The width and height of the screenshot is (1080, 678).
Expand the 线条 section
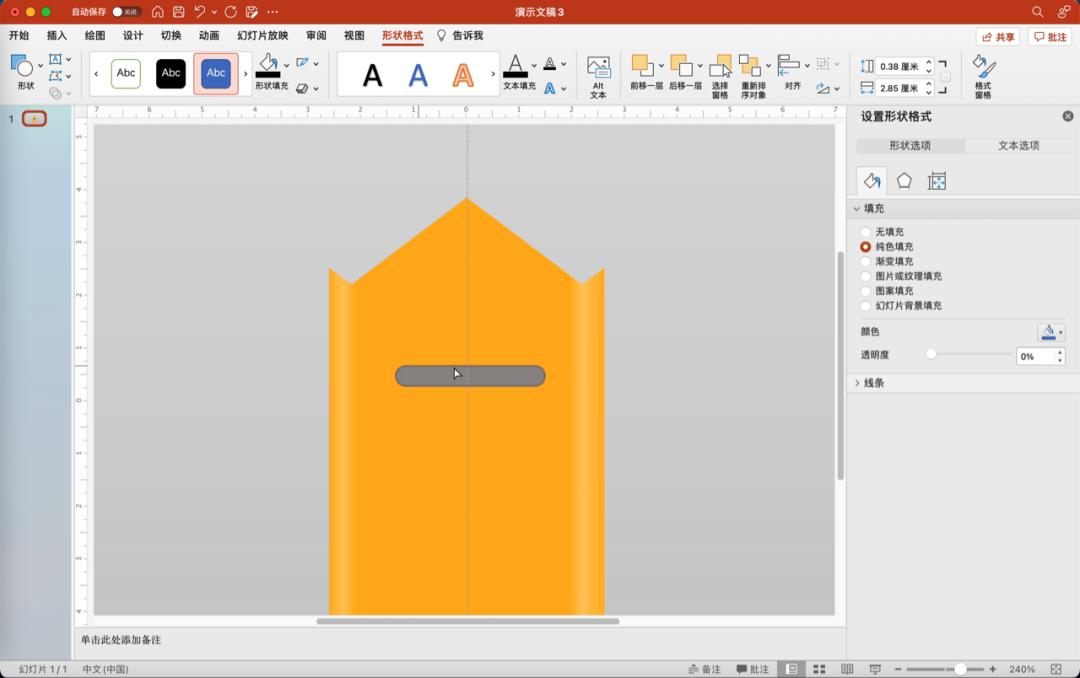click(x=872, y=383)
